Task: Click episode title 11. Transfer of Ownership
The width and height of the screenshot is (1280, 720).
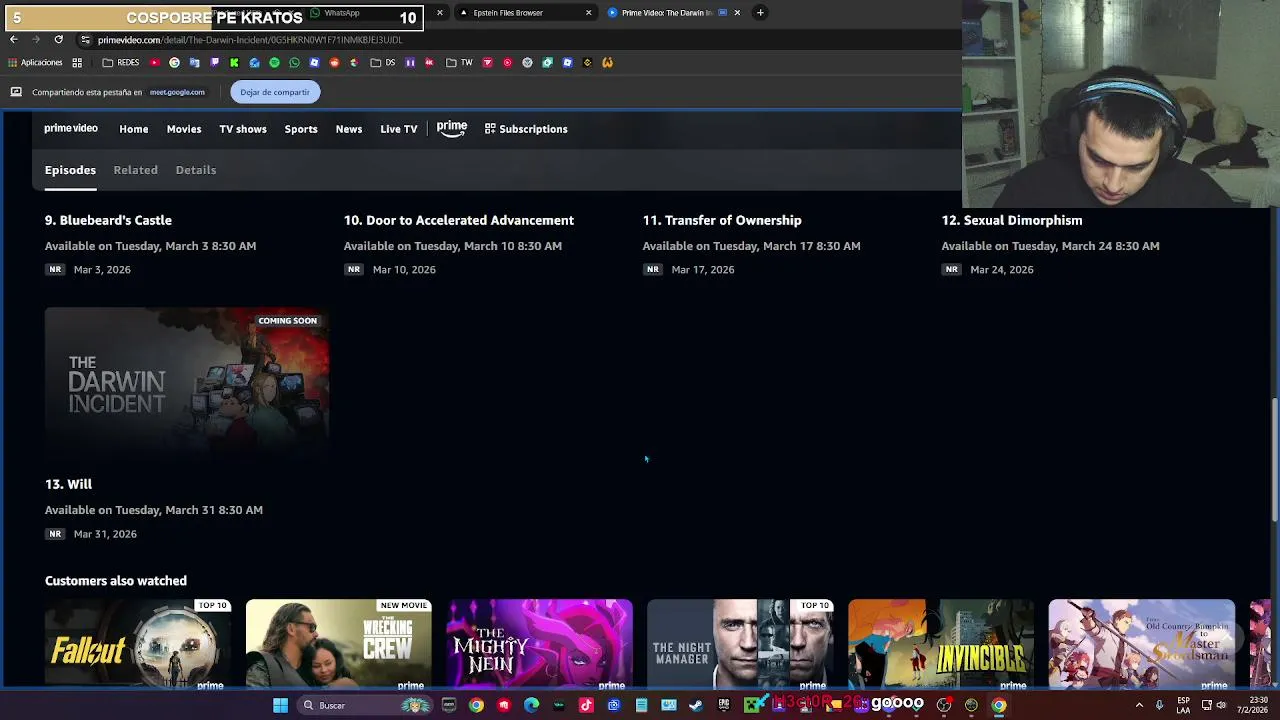Action: (x=722, y=220)
